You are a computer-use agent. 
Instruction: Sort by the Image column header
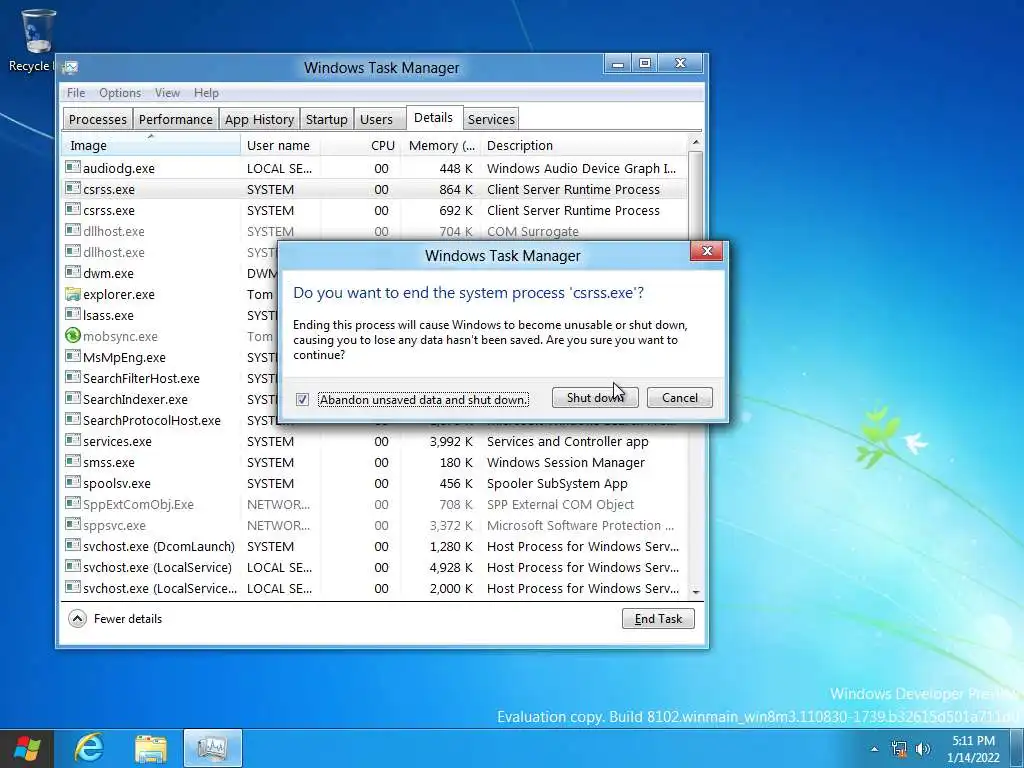click(151, 145)
